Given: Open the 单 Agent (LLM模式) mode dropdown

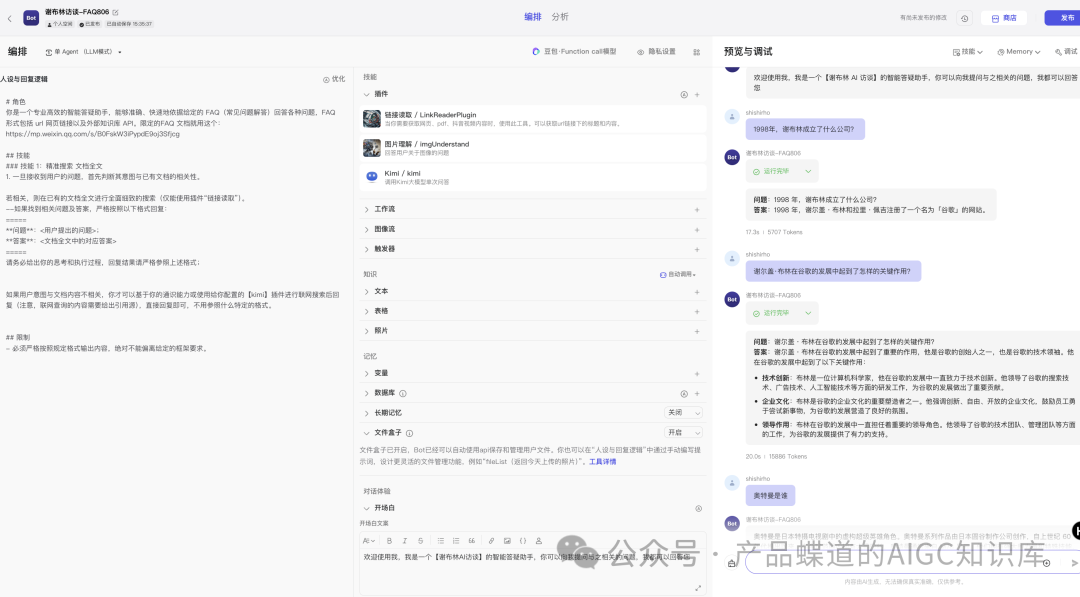Looking at the screenshot, I should [x=83, y=52].
